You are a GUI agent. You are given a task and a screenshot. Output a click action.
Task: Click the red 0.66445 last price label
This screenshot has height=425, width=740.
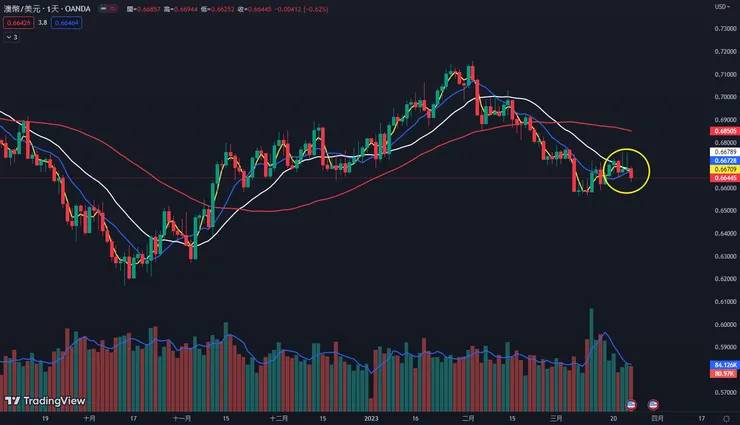pos(725,178)
